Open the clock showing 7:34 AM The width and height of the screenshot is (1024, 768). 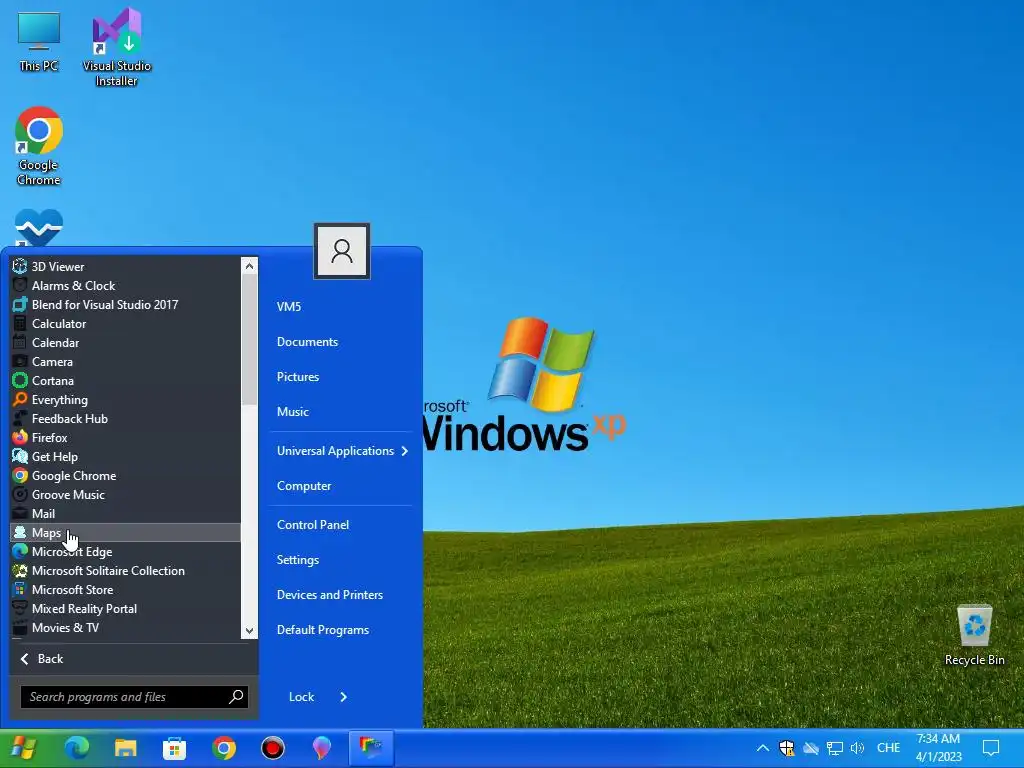[938, 748]
